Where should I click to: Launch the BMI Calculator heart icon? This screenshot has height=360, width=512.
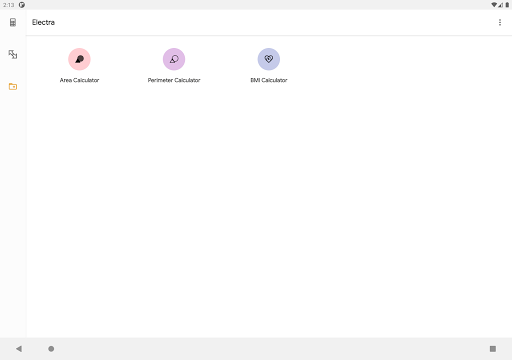269,59
